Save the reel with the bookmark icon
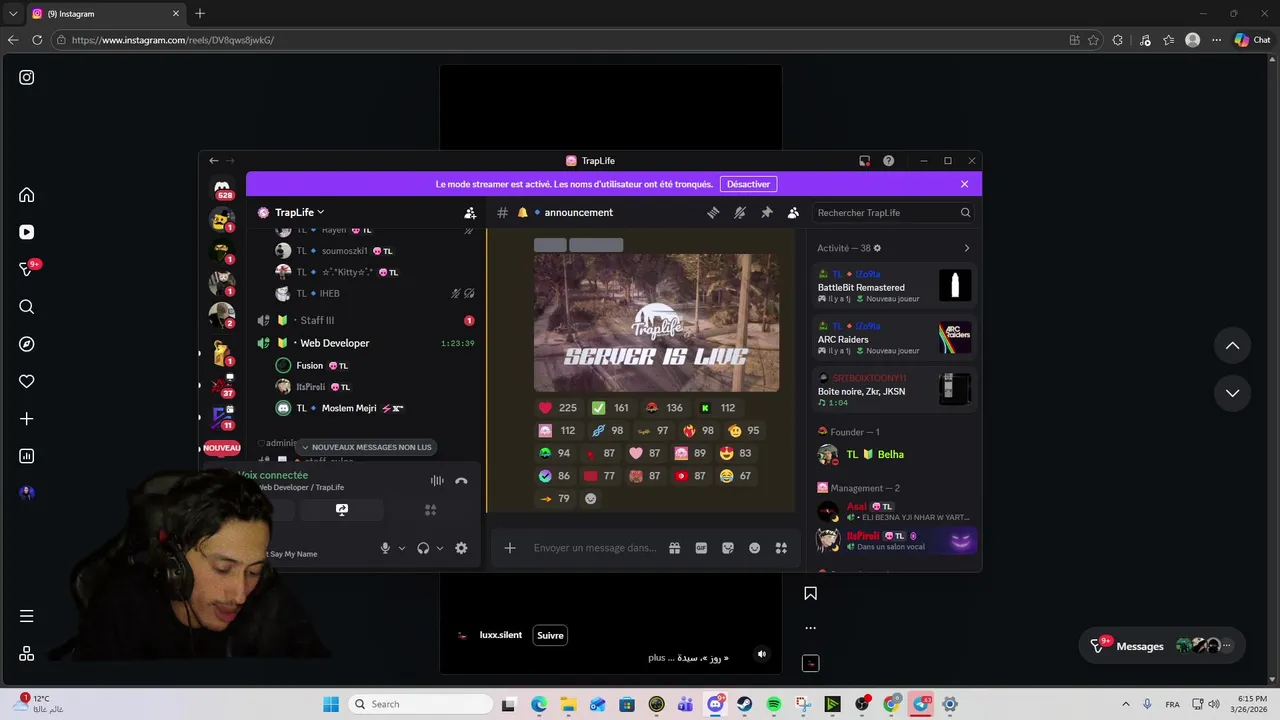Viewport: 1280px width, 720px height. pos(811,593)
